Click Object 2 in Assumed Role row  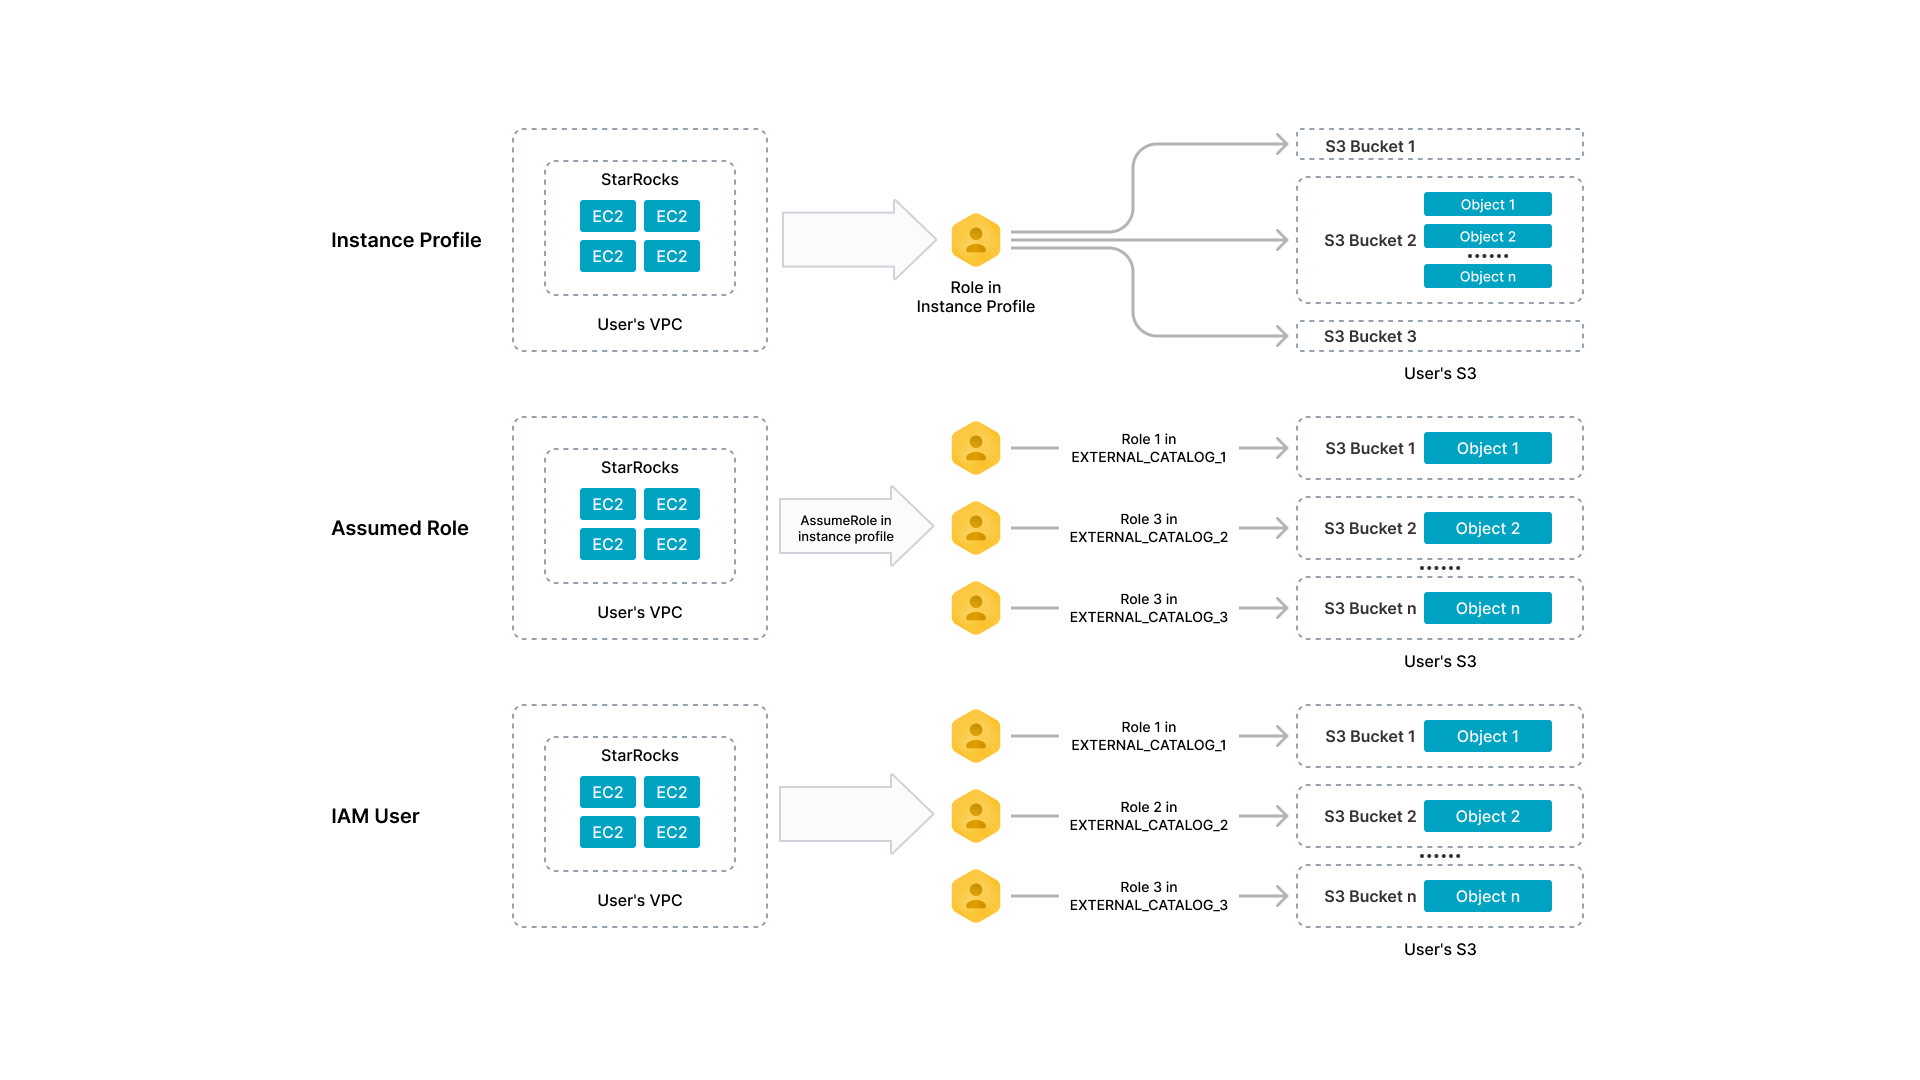pyautogui.click(x=1487, y=528)
